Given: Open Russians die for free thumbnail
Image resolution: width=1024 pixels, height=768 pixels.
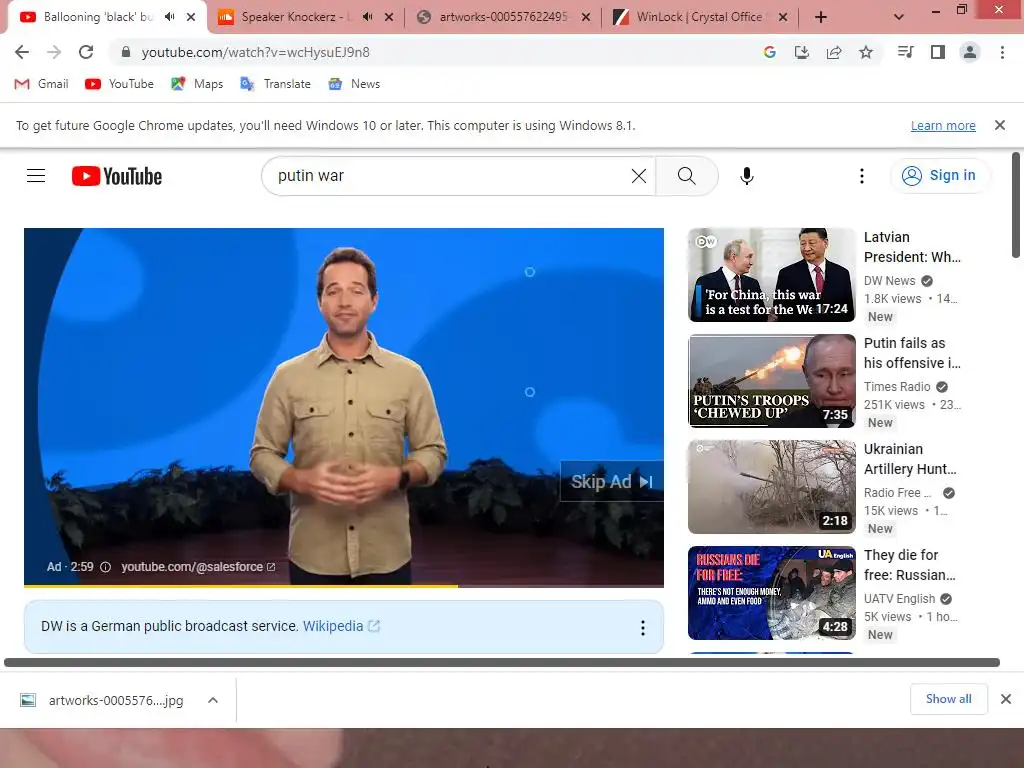Looking at the screenshot, I should tap(772, 593).
